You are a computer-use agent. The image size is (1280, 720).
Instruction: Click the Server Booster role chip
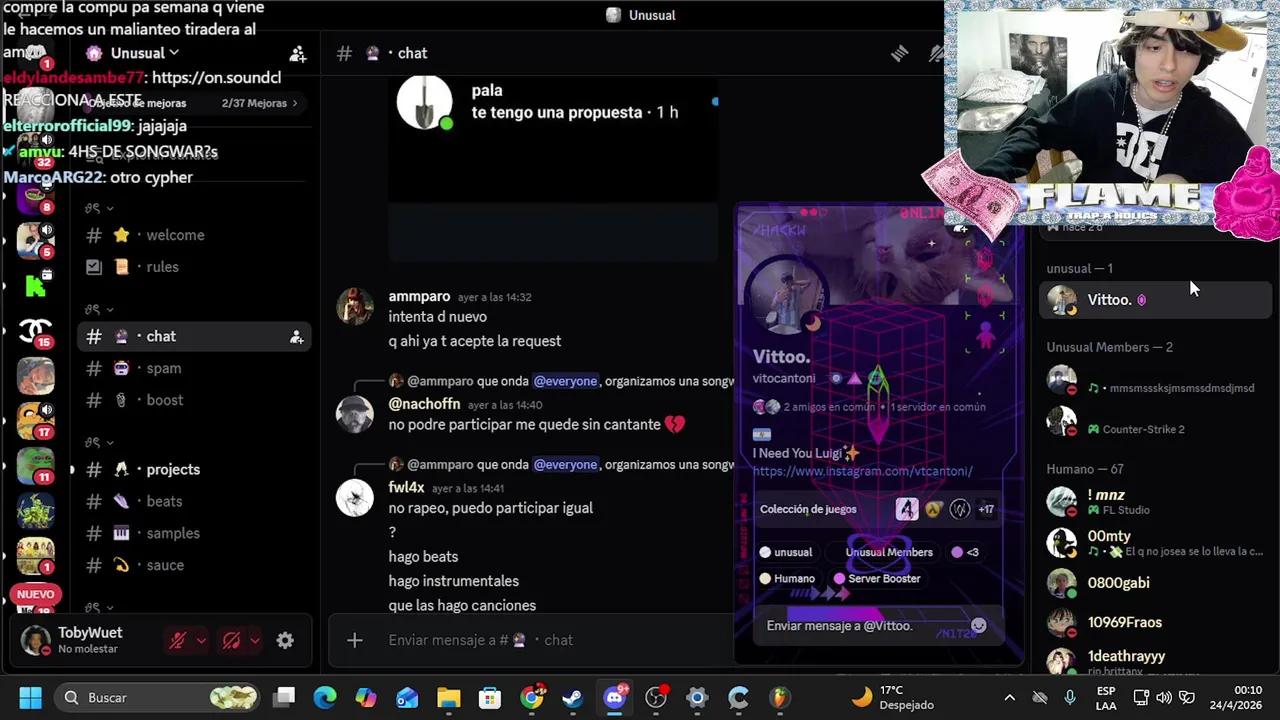point(877,578)
